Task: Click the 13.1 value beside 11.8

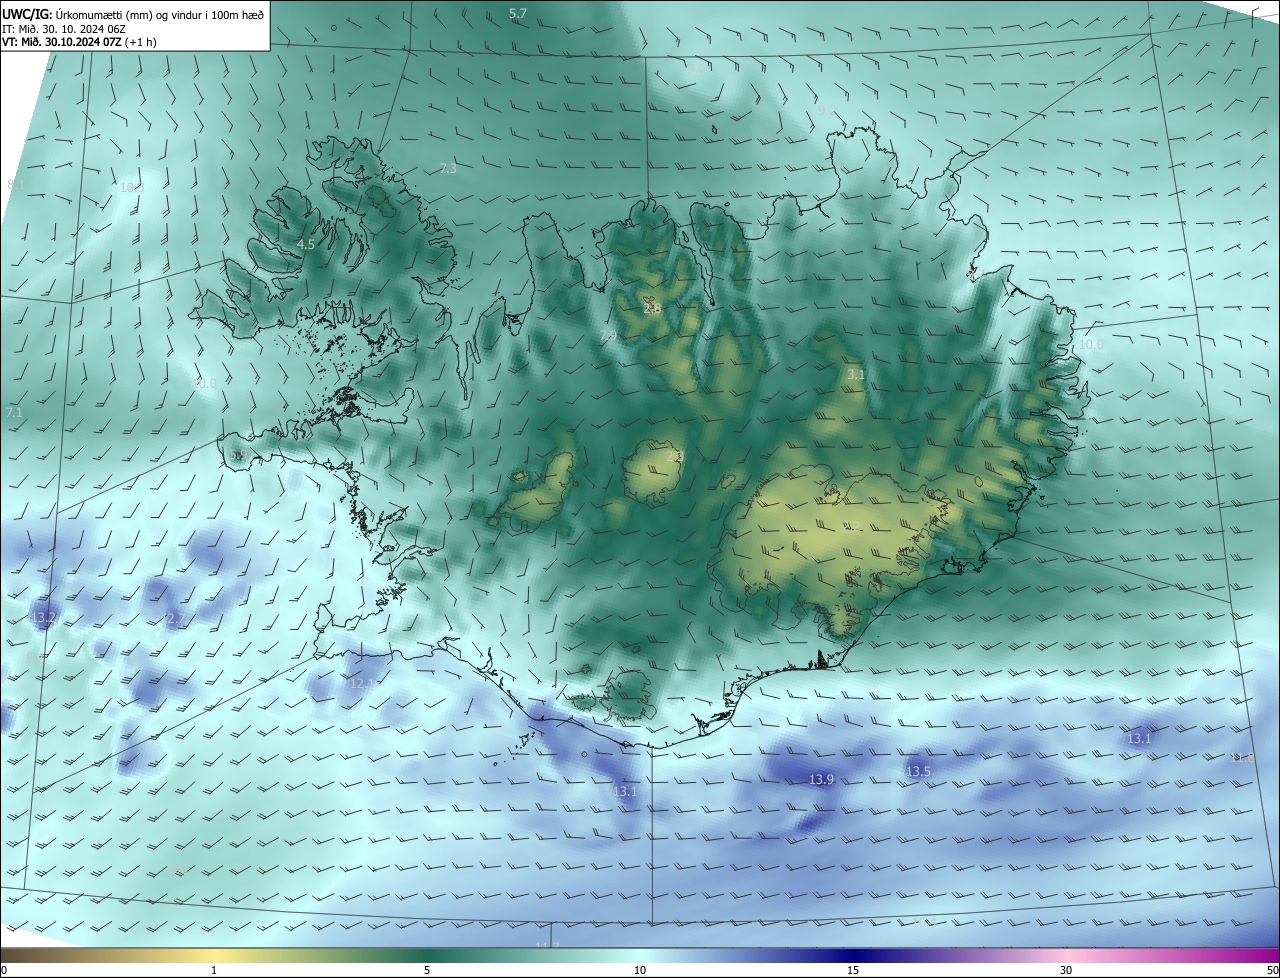Action: tap(1139, 738)
